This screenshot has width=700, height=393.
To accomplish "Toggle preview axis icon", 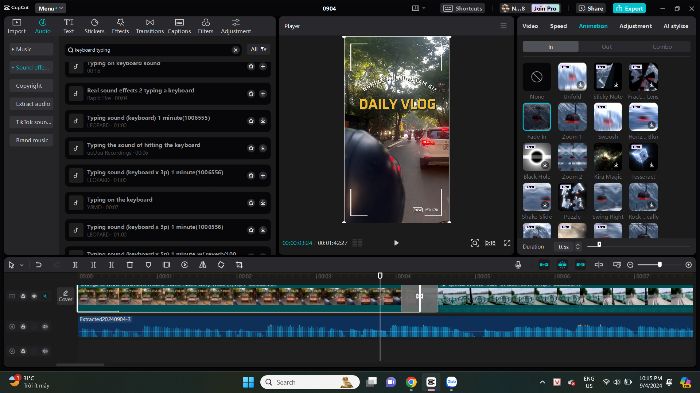I will (599, 265).
